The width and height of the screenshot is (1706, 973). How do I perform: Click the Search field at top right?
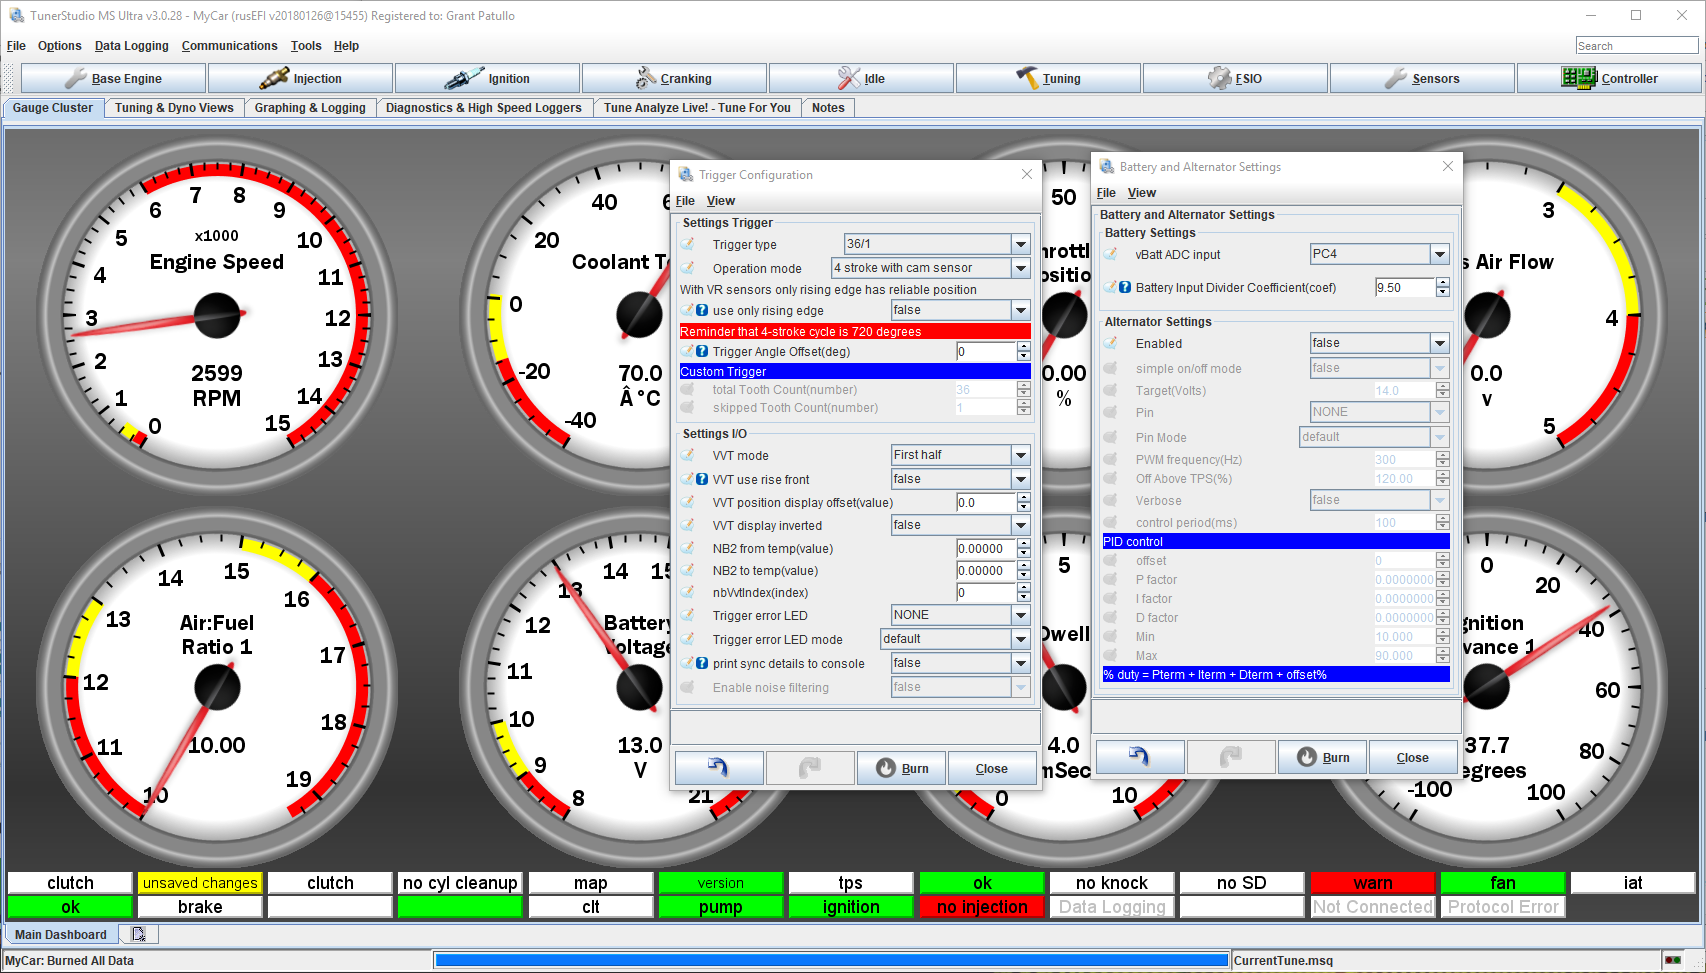pyautogui.click(x=1636, y=46)
